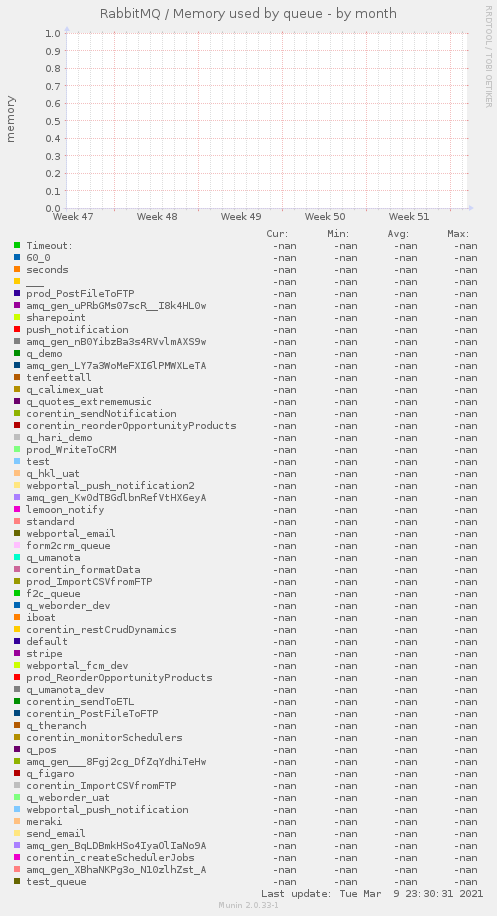The image size is (497, 916).
Task: Click the Max: column header
Action: point(458,234)
